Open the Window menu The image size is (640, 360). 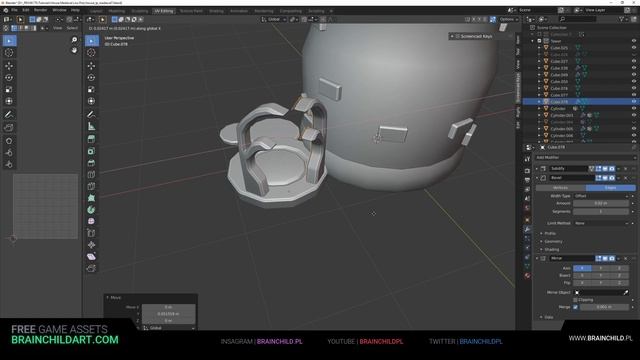pos(59,10)
